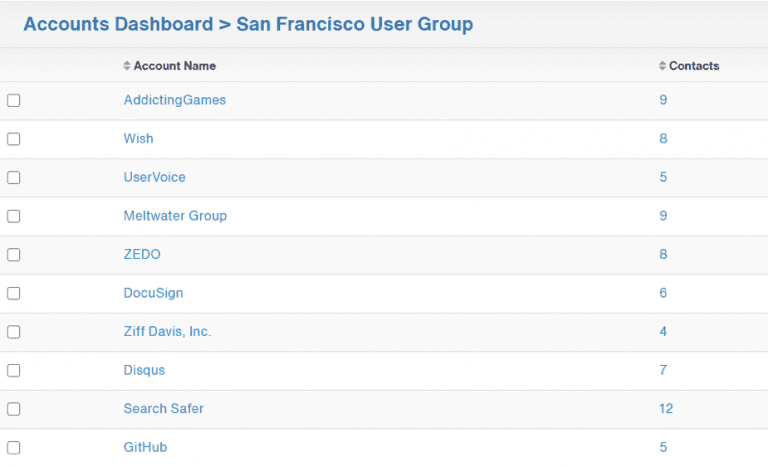
Task: Click the Disqus account link
Action: pos(144,370)
